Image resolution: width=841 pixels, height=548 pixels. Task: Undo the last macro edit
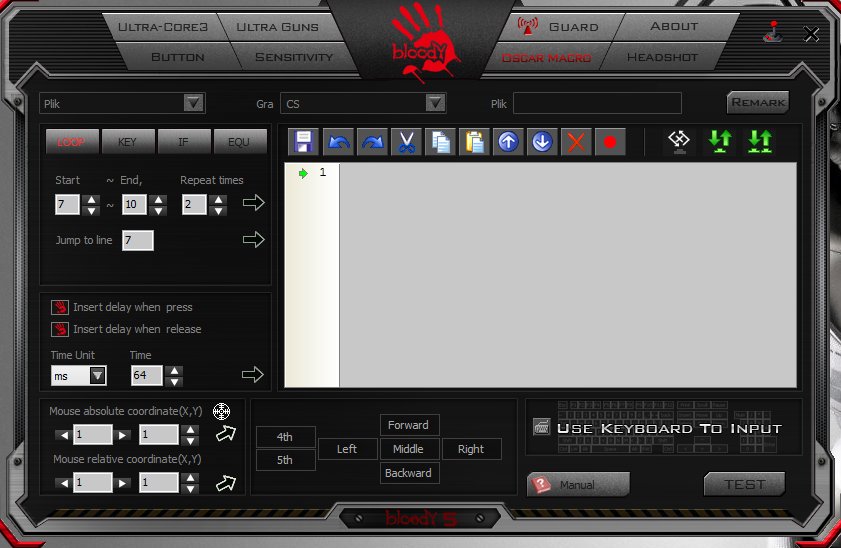(338, 142)
